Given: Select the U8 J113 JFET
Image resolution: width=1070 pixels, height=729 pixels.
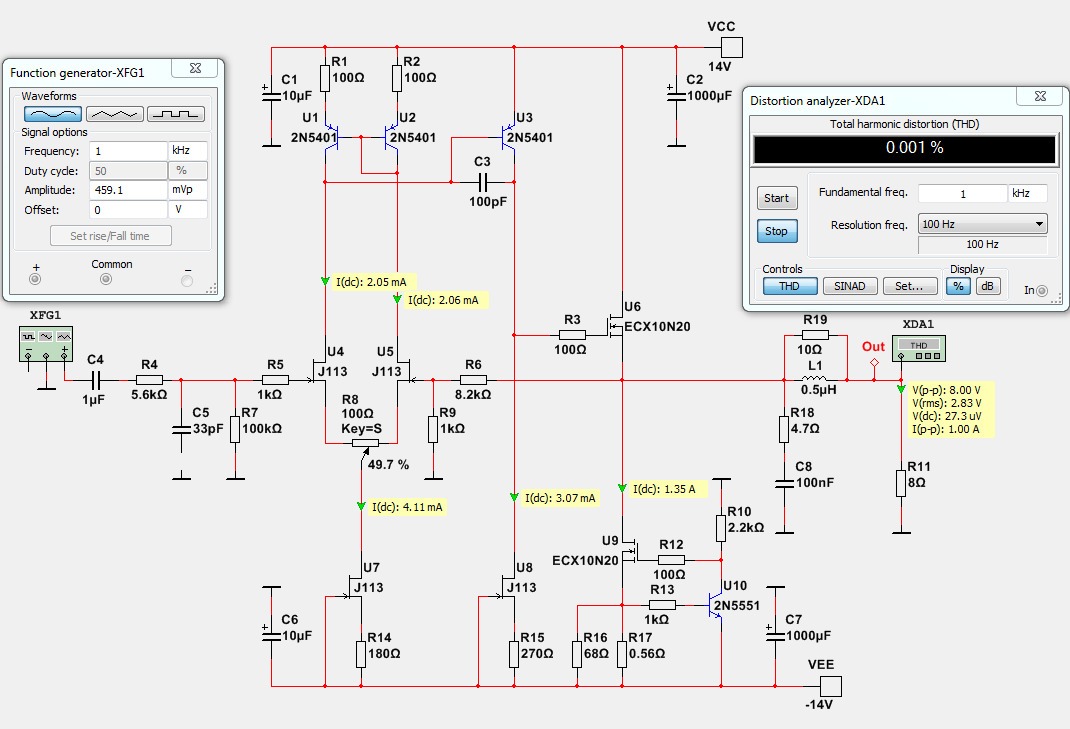Looking at the screenshot, I should (x=508, y=587).
